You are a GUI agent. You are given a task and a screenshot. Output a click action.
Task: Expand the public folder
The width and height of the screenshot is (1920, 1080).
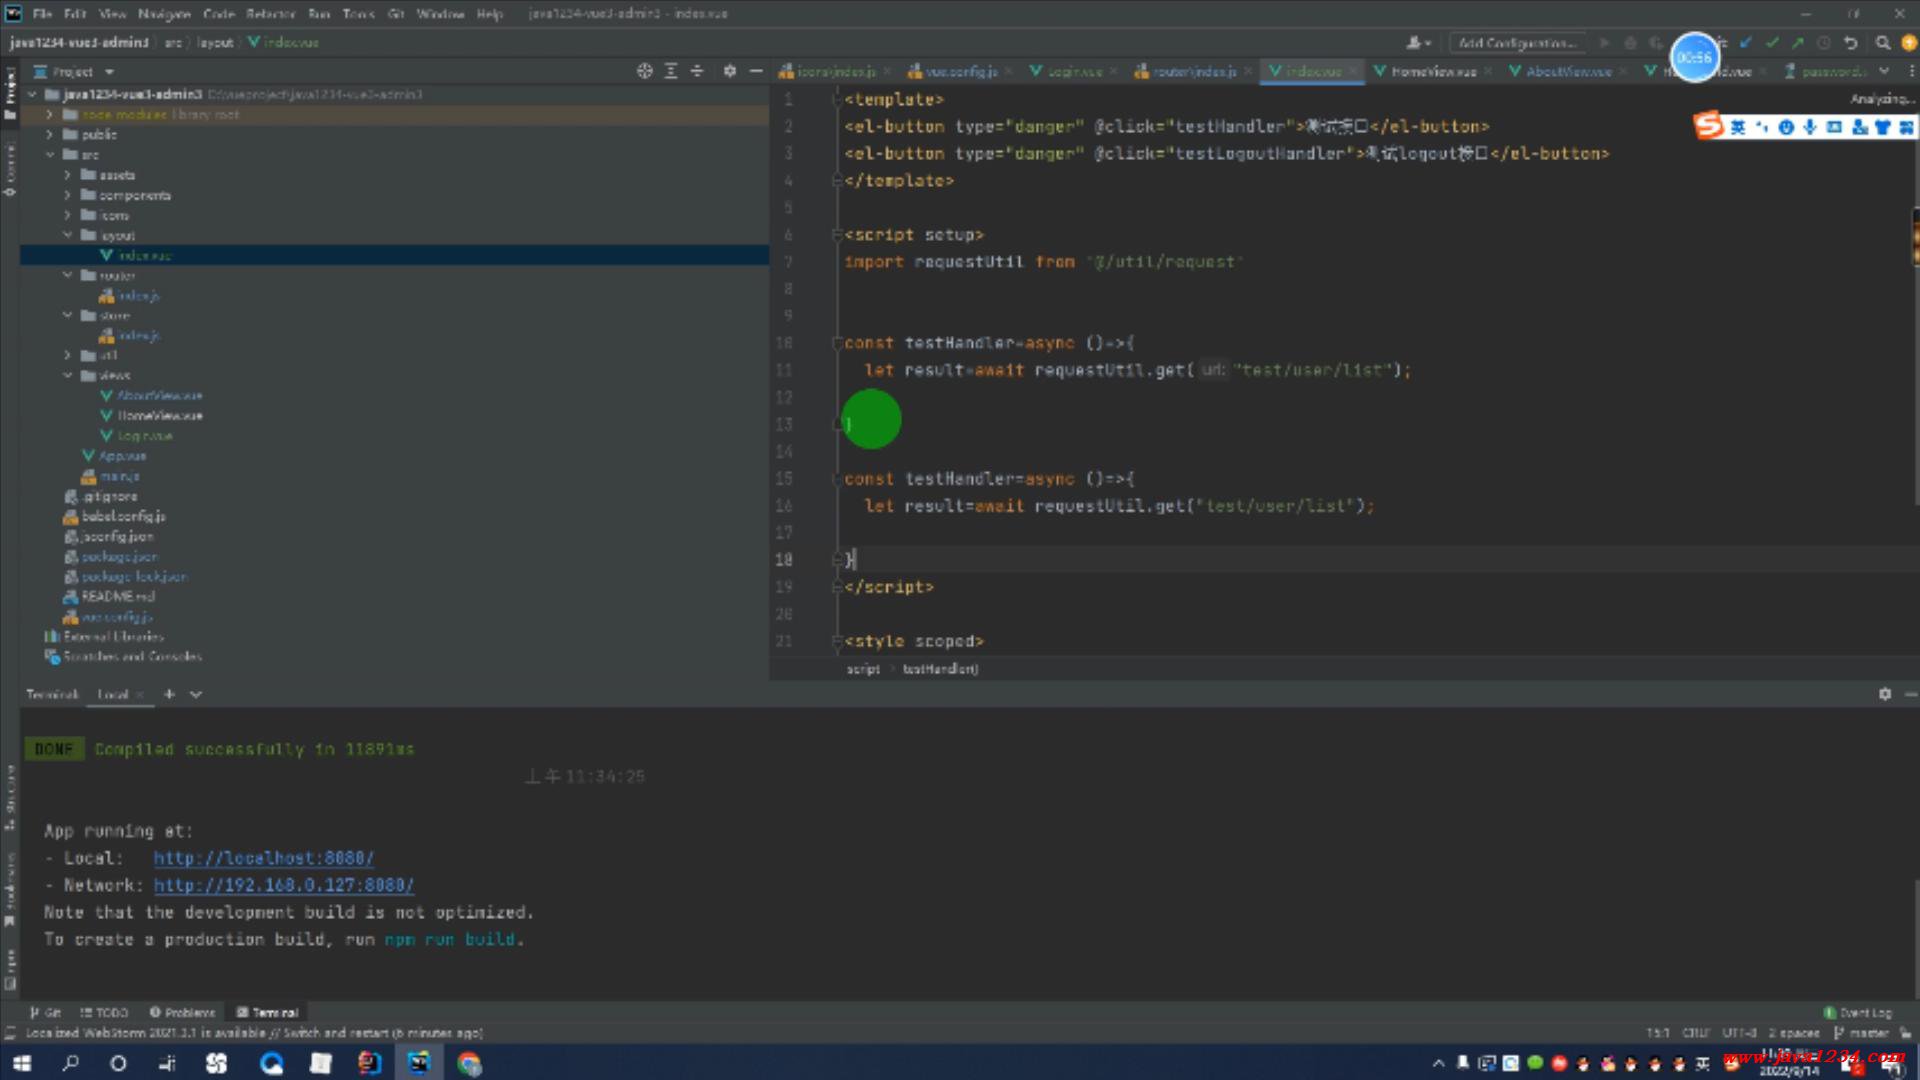pos(49,134)
